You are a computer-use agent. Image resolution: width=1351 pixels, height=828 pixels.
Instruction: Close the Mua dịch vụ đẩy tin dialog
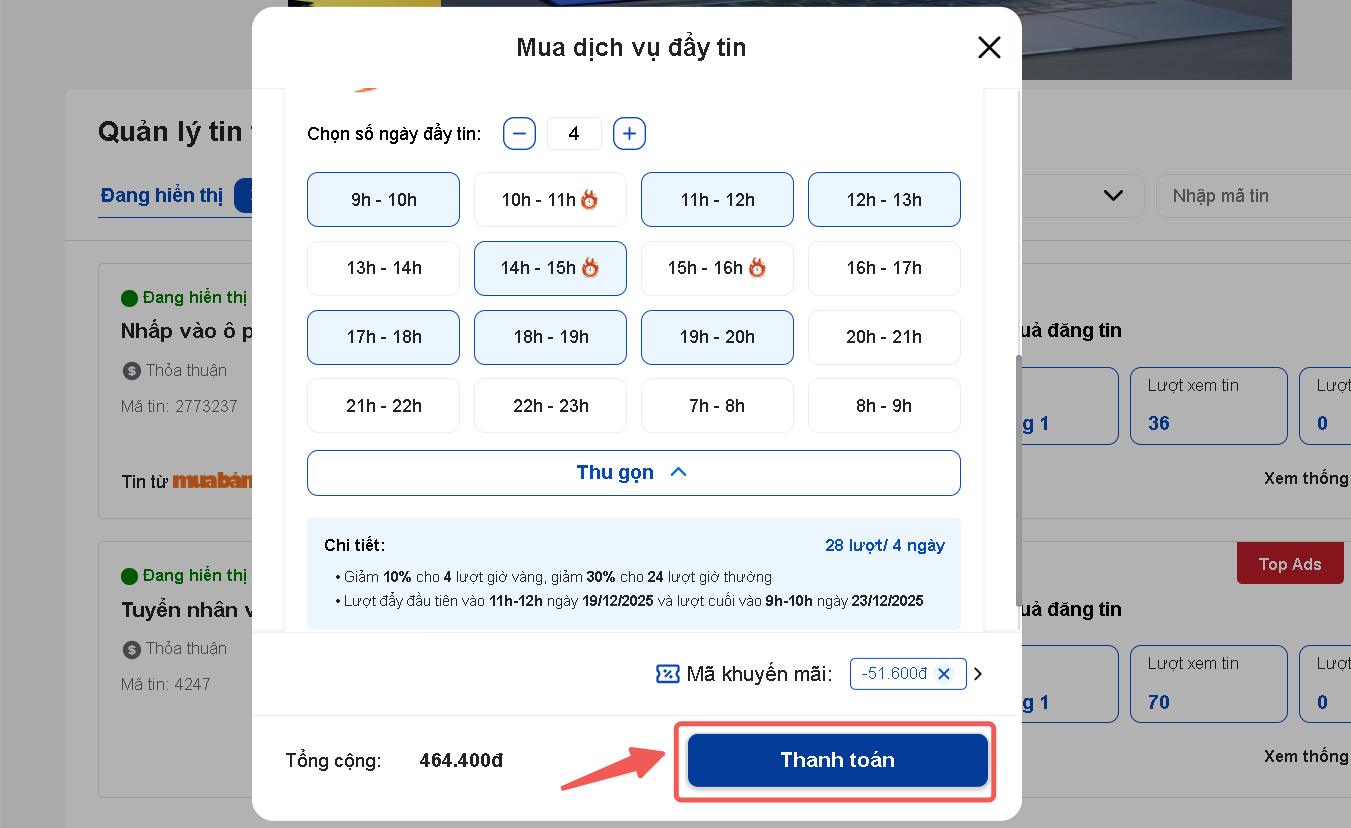pyautogui.click(x=989, y=47)
